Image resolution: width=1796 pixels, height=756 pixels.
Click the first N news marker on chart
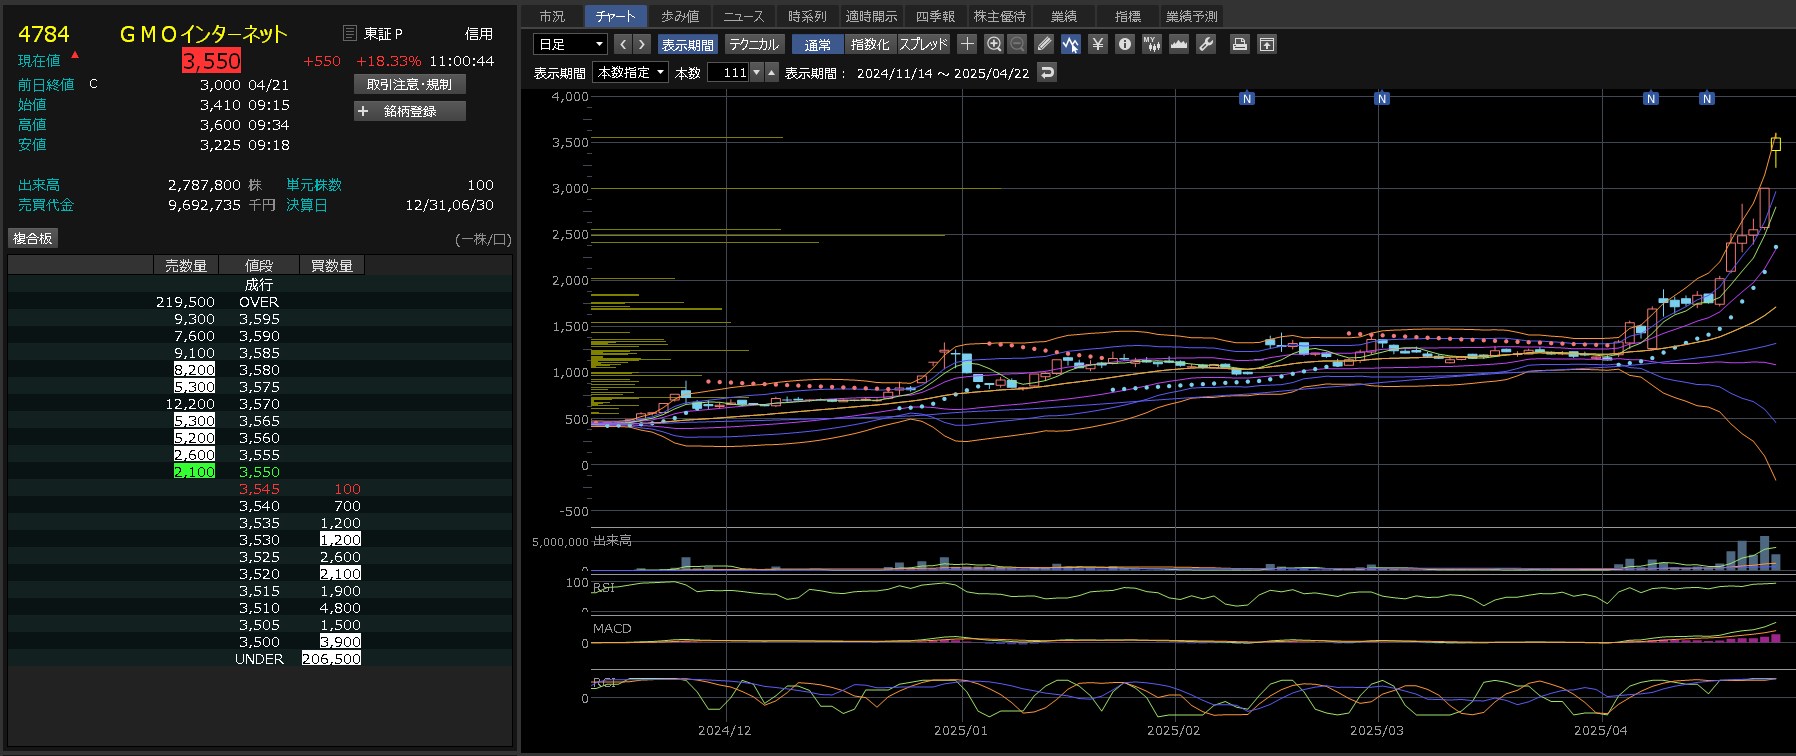point(1247,98)
